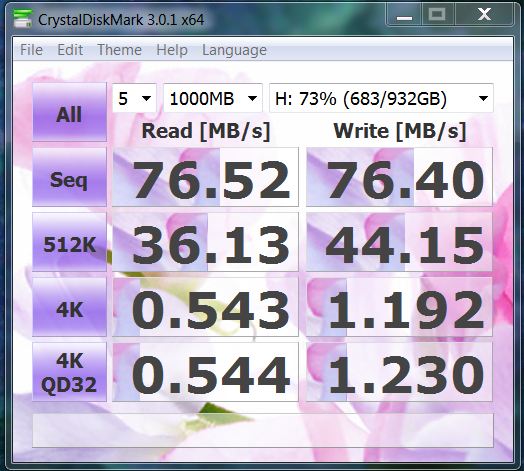
Task: Start the 4K random test
Action: (70, 307)
